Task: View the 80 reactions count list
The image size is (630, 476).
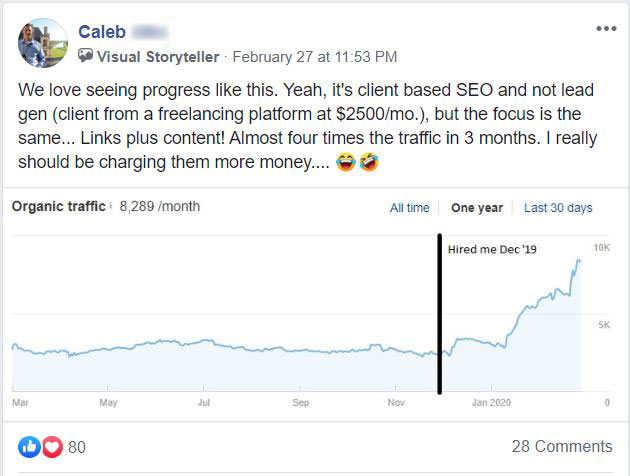Action: click(x=77, y=447)
